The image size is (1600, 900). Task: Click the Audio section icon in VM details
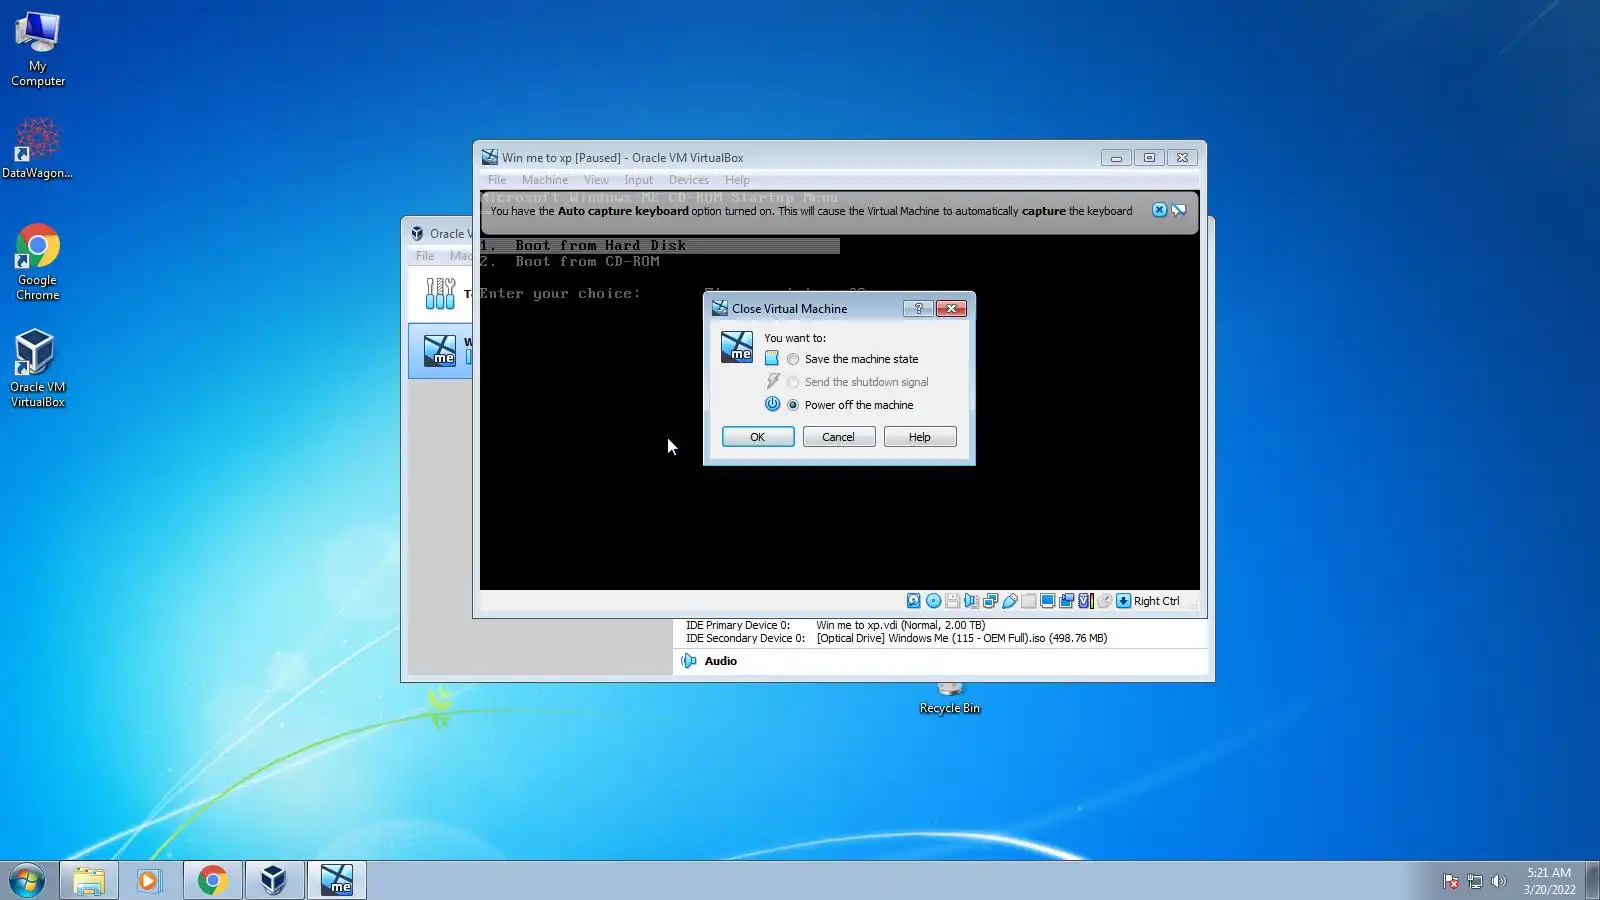point(688,661)
